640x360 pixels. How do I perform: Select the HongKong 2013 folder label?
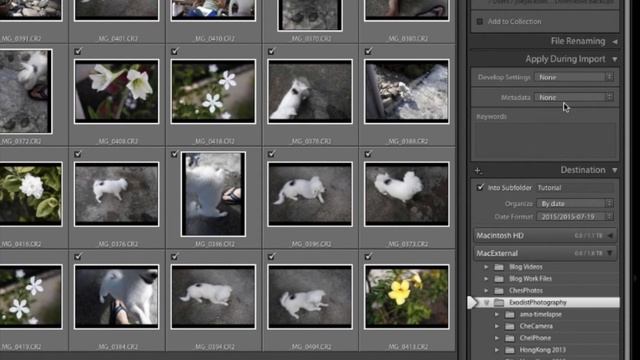(542, 350)
